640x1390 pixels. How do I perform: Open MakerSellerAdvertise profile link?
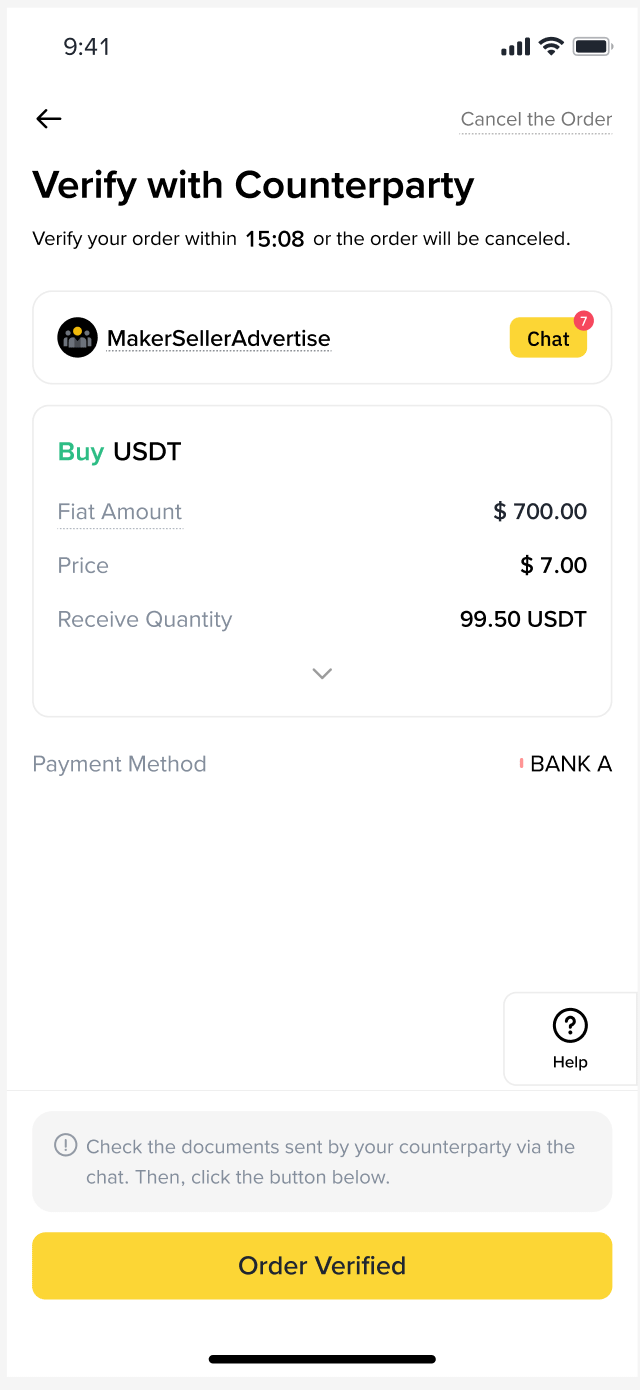pos(218,339)
